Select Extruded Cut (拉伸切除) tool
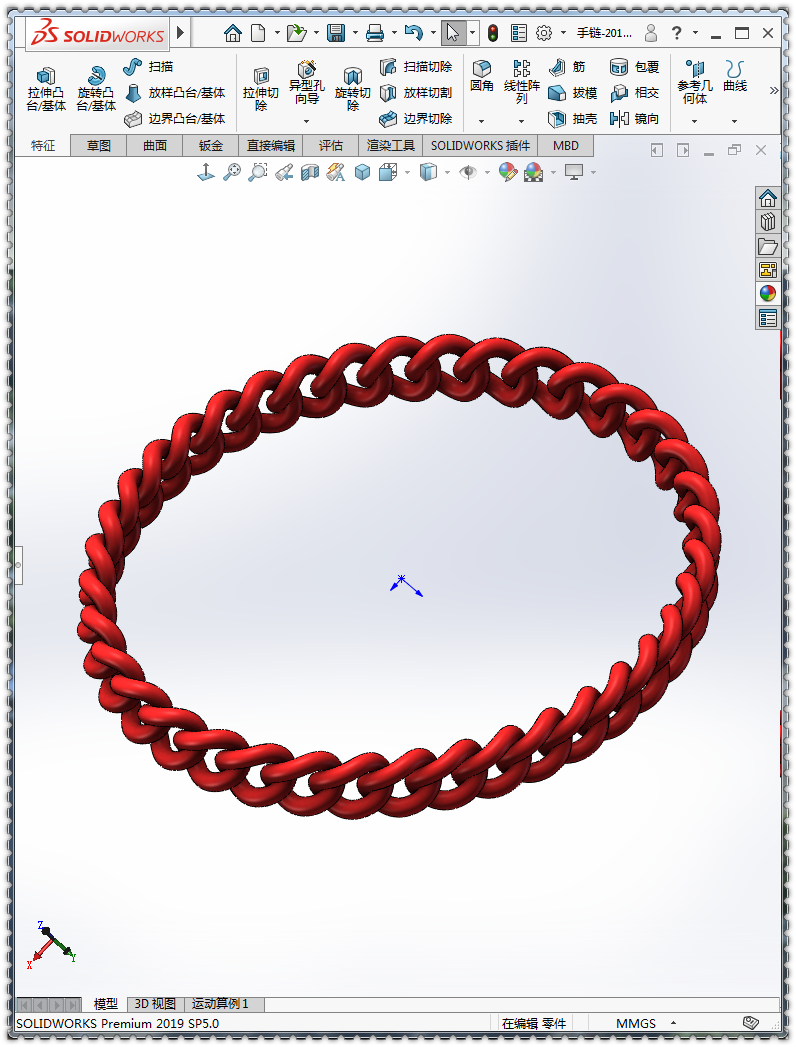 (x=261, y=89)
